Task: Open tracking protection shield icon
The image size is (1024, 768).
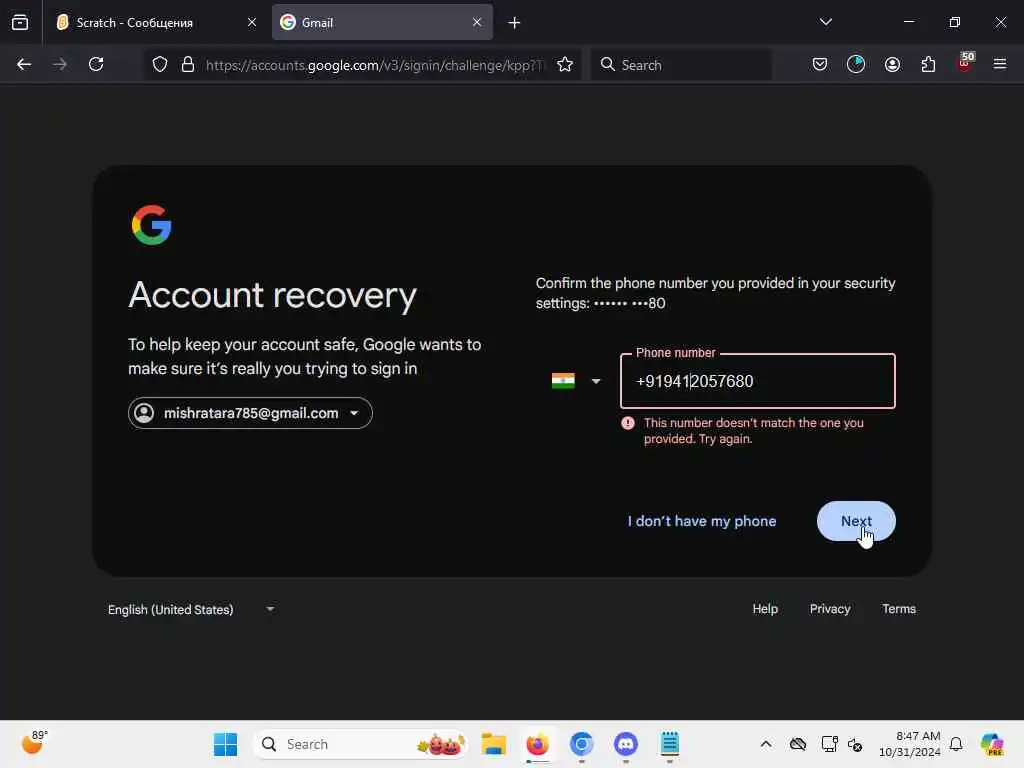Action: coord(160,64)
